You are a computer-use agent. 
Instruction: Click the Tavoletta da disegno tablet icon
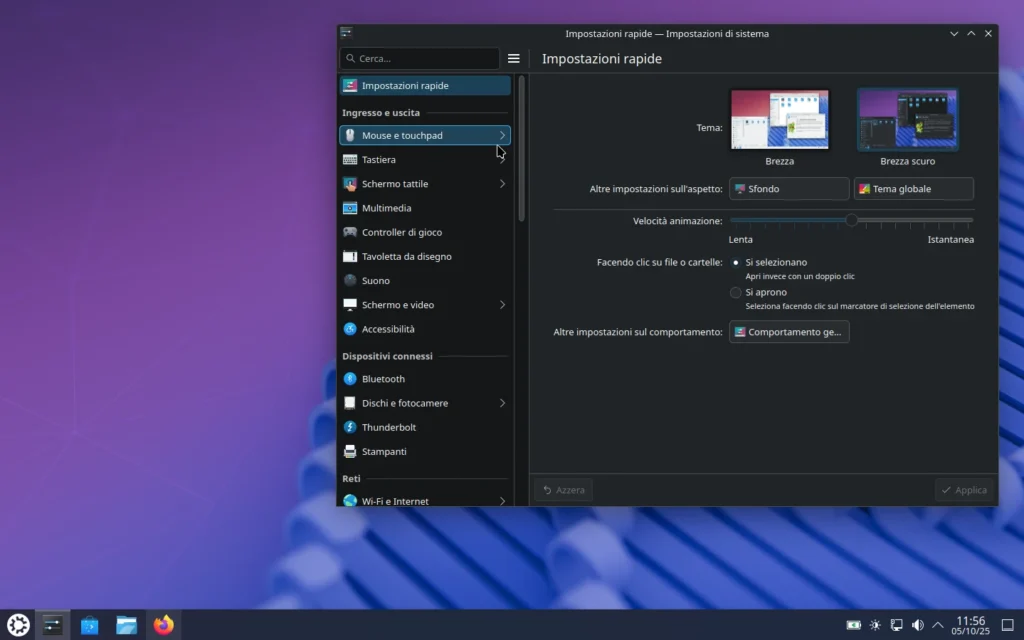pos(352,256)
